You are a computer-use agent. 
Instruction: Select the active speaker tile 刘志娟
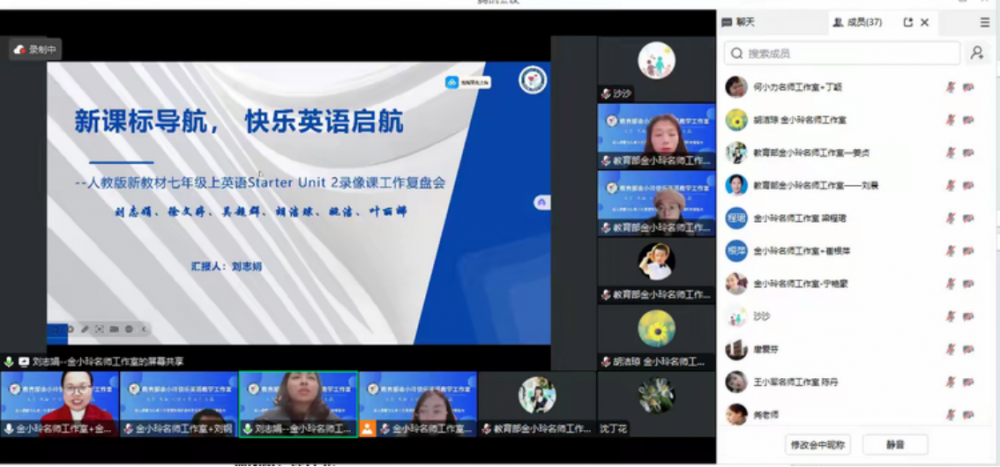(298, 404)
